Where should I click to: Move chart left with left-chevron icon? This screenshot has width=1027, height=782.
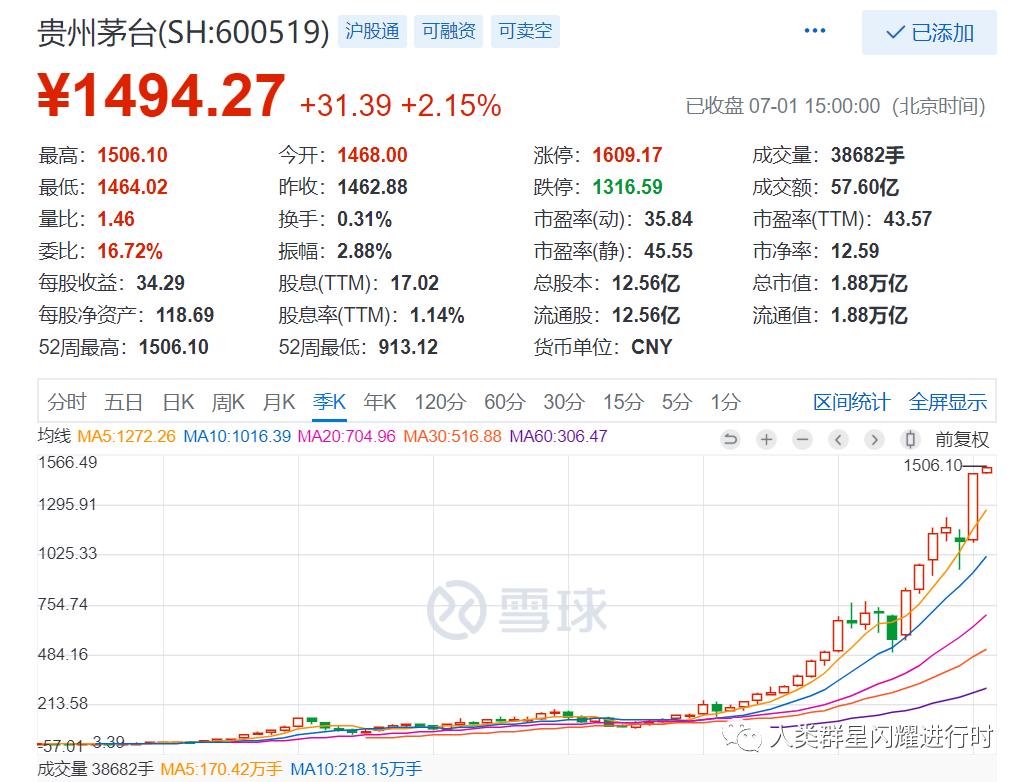click(838, 439)
